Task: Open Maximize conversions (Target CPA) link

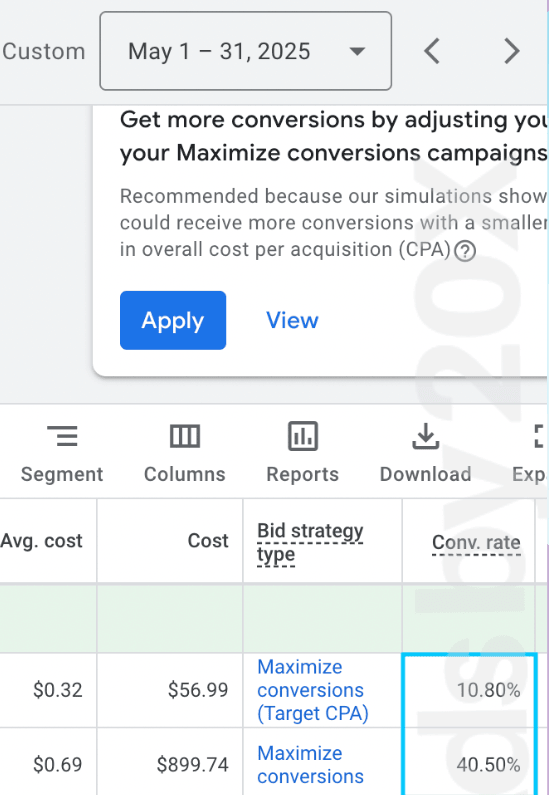Action: [x=313, y=690]
